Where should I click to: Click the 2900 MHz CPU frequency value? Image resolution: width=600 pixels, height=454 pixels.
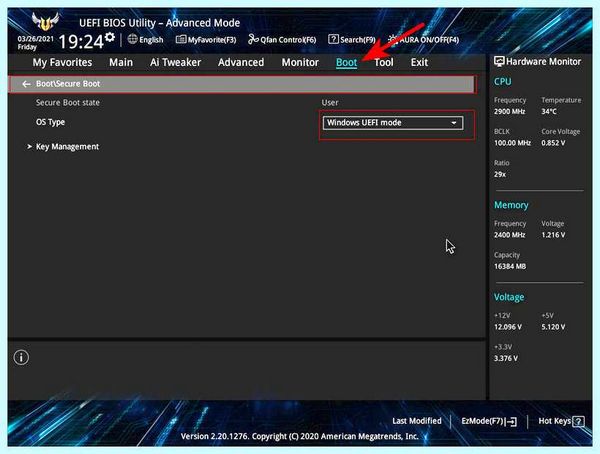[x=509, y=112]
